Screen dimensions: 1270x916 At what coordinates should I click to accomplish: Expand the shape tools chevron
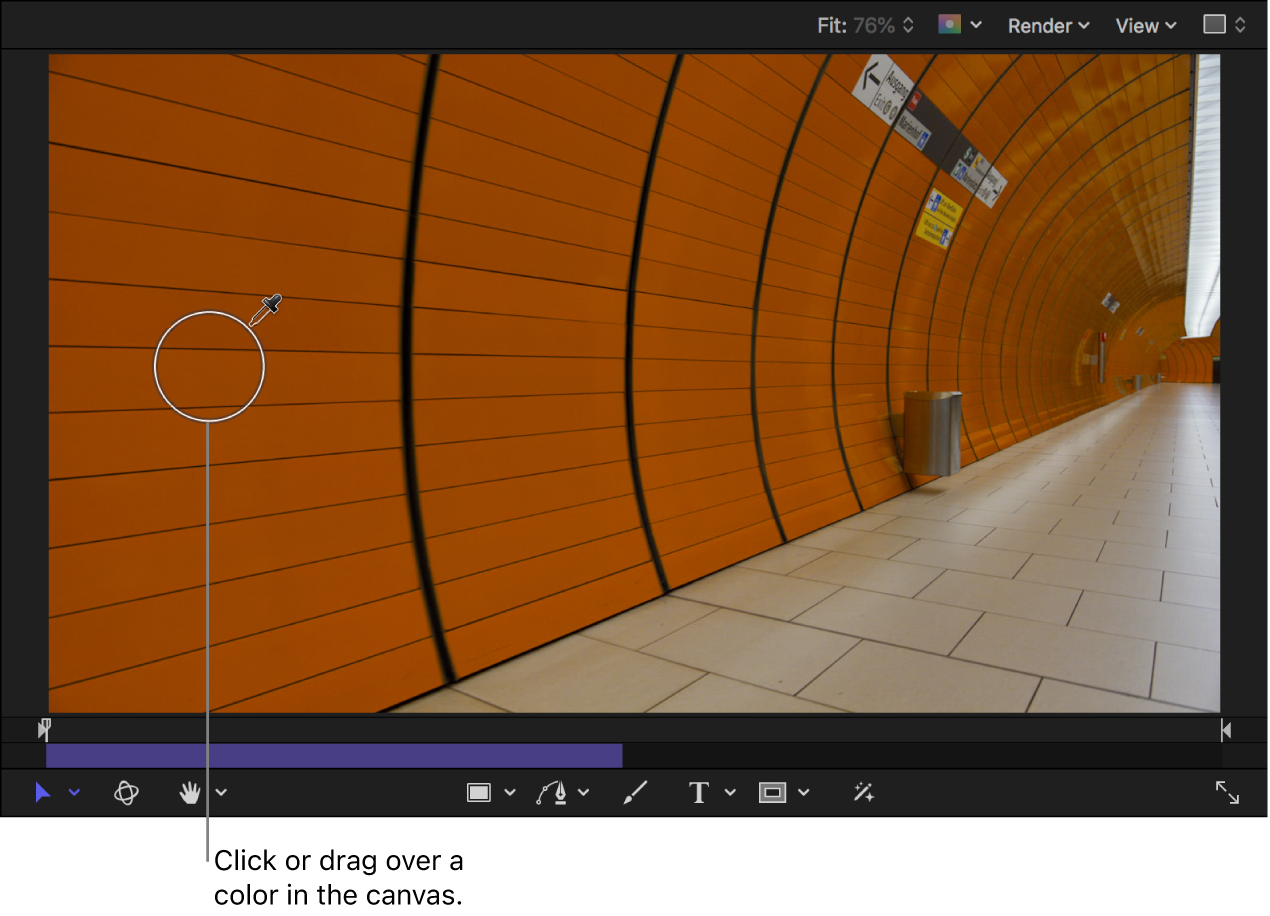click(x=512, y=792)
